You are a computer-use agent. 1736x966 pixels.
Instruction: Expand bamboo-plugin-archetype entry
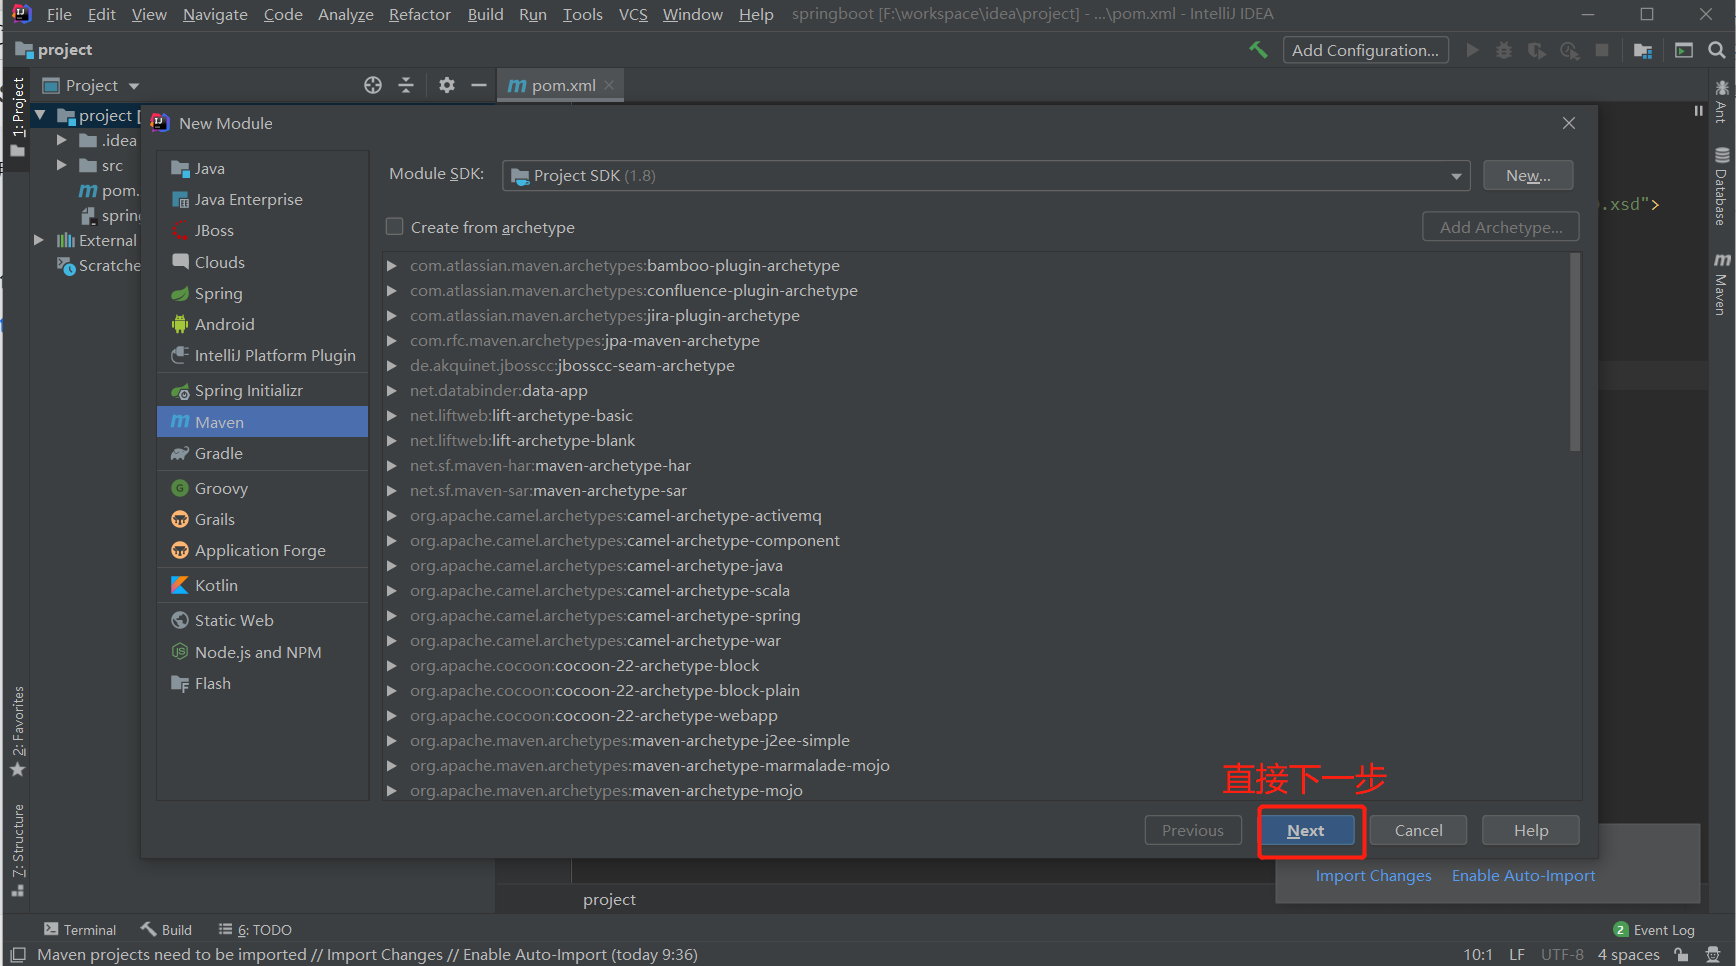[x=392, y=266]
